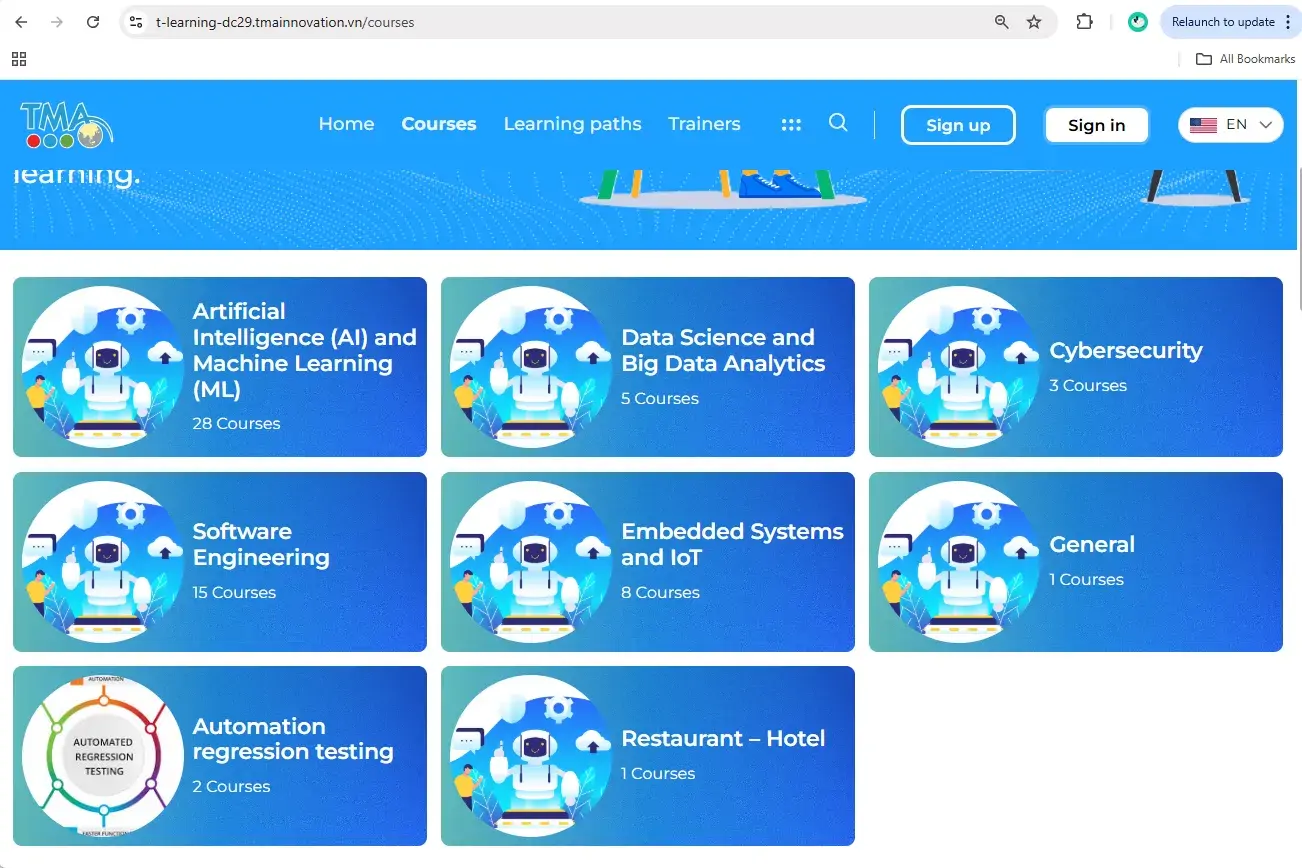1302x868 pixels.
Task: Click the search magnifier icon in navbar
Action: (x=838, y=123)
